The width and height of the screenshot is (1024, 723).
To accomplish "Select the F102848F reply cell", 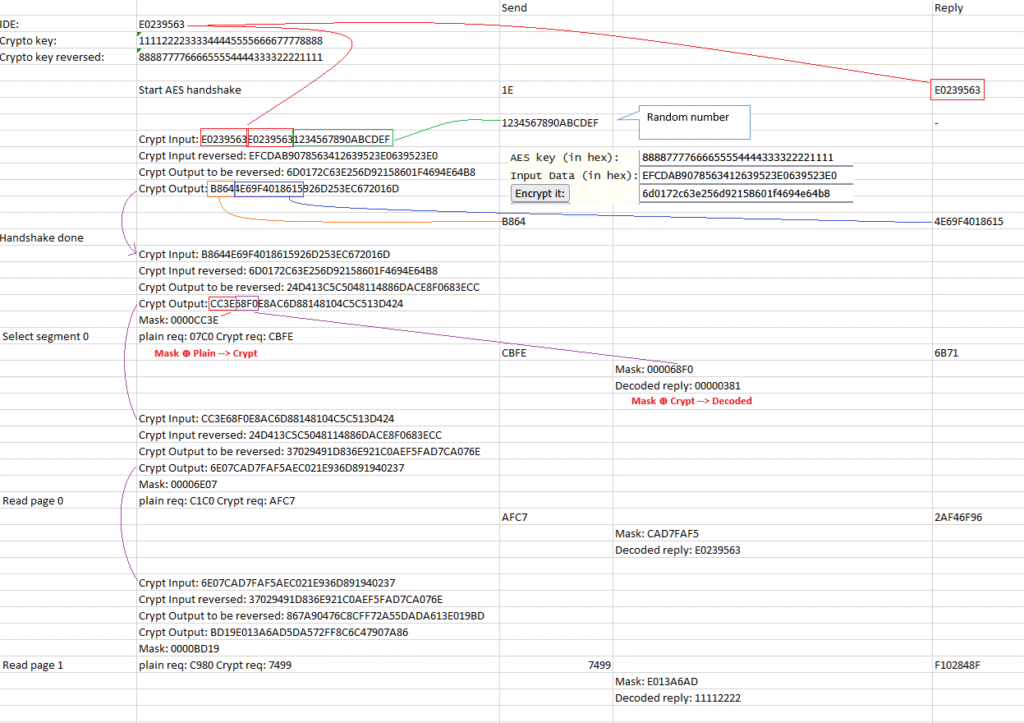I will click(x=958, y=665).
